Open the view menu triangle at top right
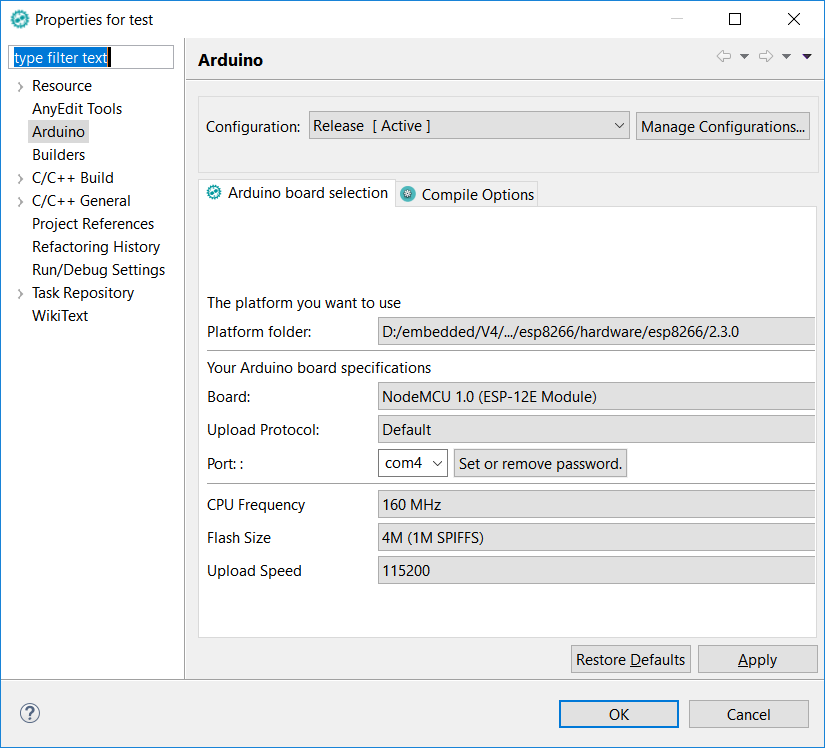The image size is (825, 748). [806, 56]
